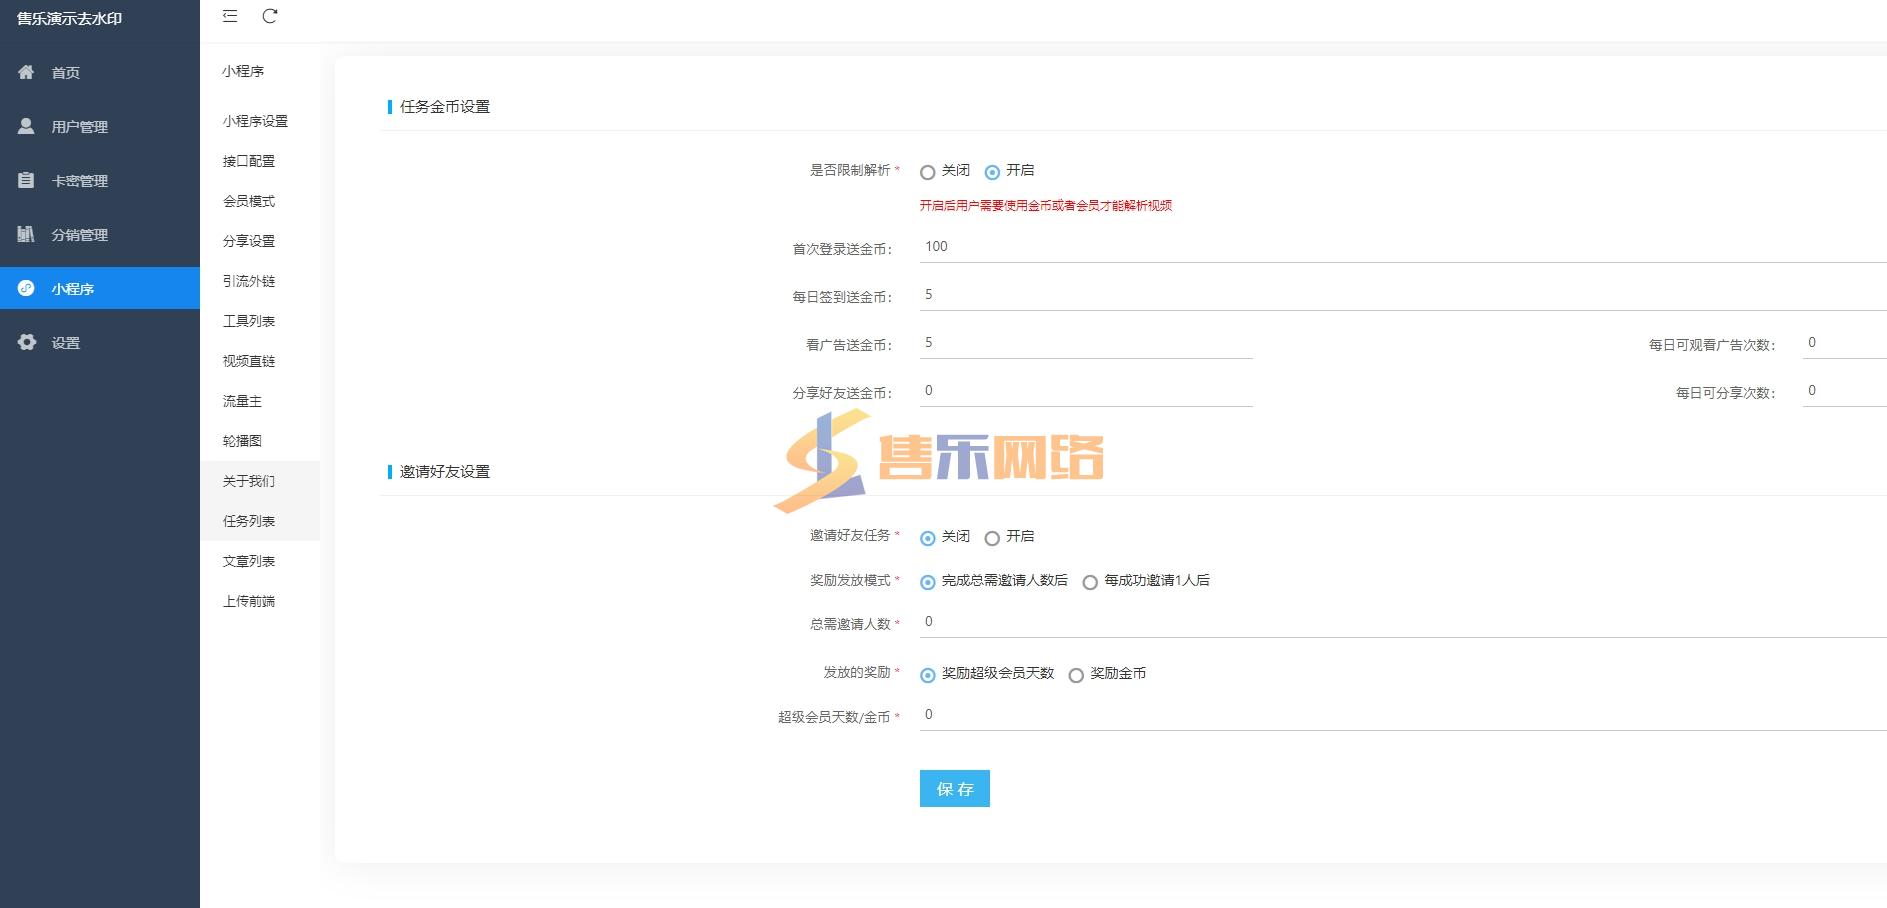Enable 开启 for 邀请好友任务
Screen dimensions: 1887x908
coord(992,538)
